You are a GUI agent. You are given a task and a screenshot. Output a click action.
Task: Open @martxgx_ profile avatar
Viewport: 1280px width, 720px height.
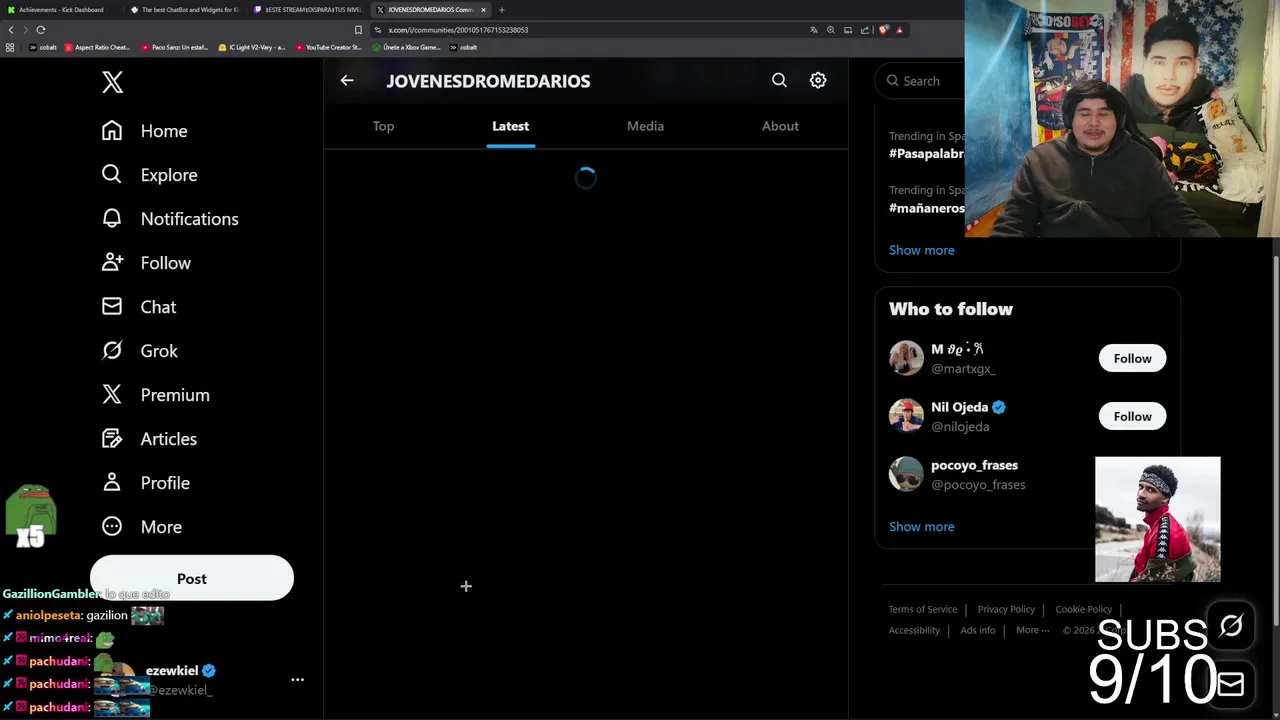[906, 358]
